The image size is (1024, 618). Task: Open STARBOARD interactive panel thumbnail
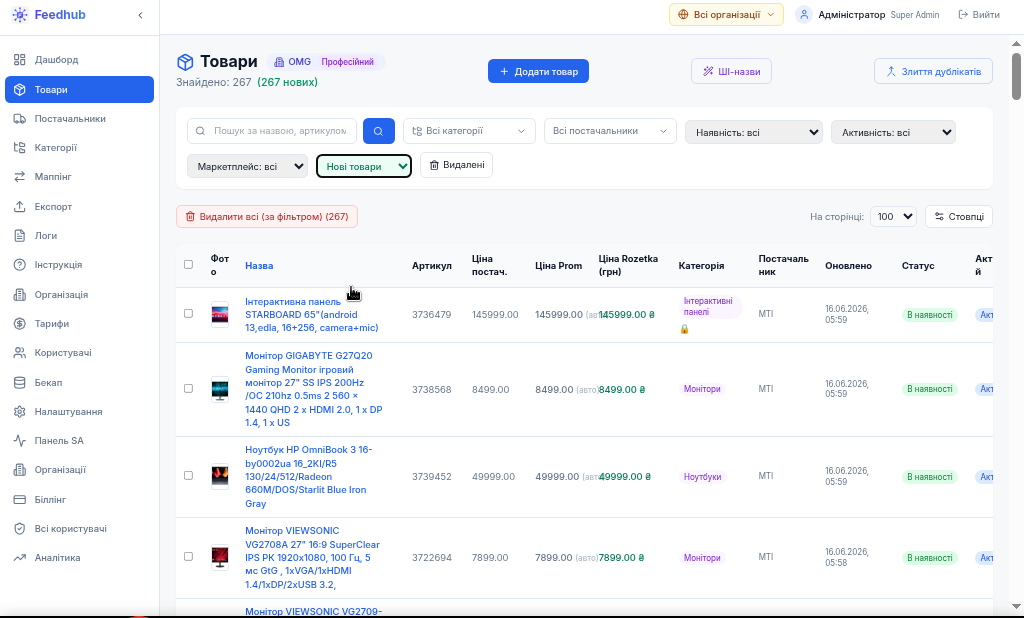[220, 315]
